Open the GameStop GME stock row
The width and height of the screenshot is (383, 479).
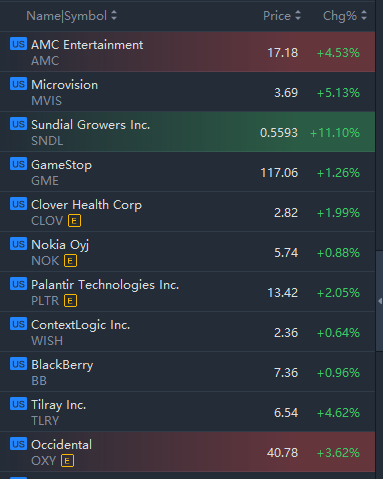pyautogui.click(x=187, y=172)
